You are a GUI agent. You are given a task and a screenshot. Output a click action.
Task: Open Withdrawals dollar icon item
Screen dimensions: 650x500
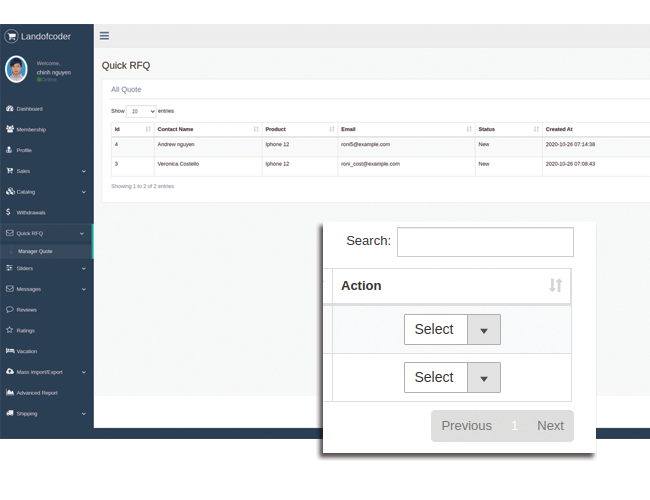(x=30, y=212)
